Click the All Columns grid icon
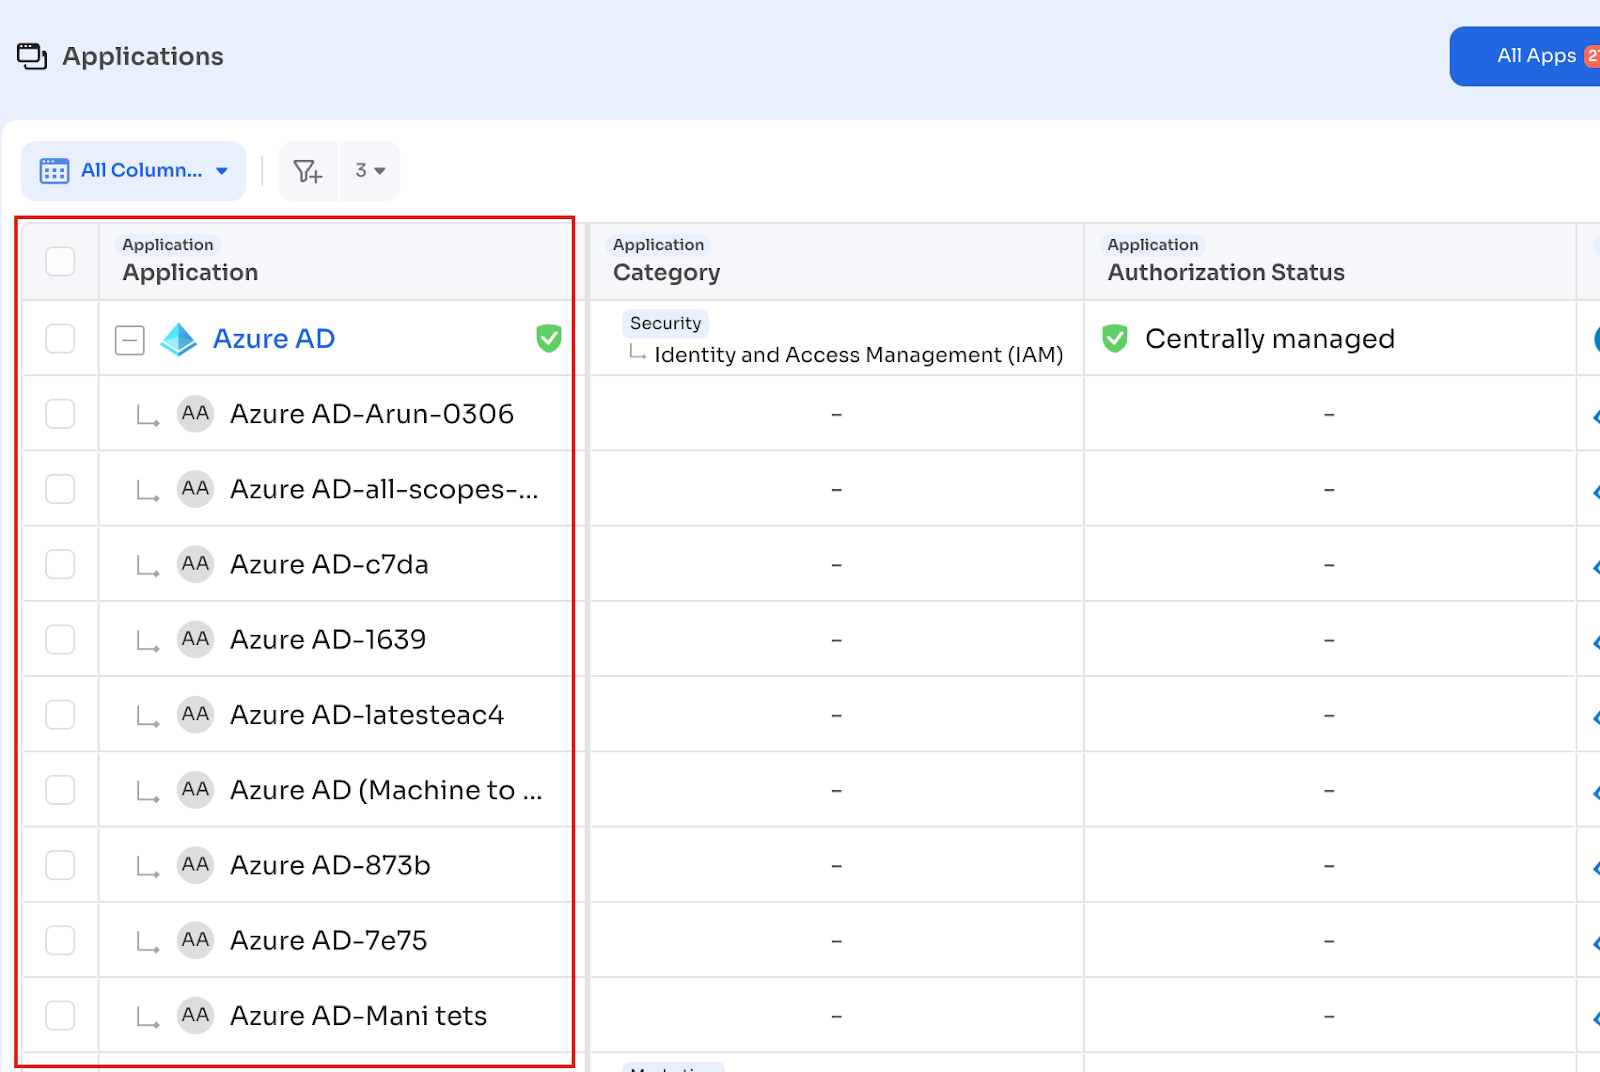 pos(54,171)
